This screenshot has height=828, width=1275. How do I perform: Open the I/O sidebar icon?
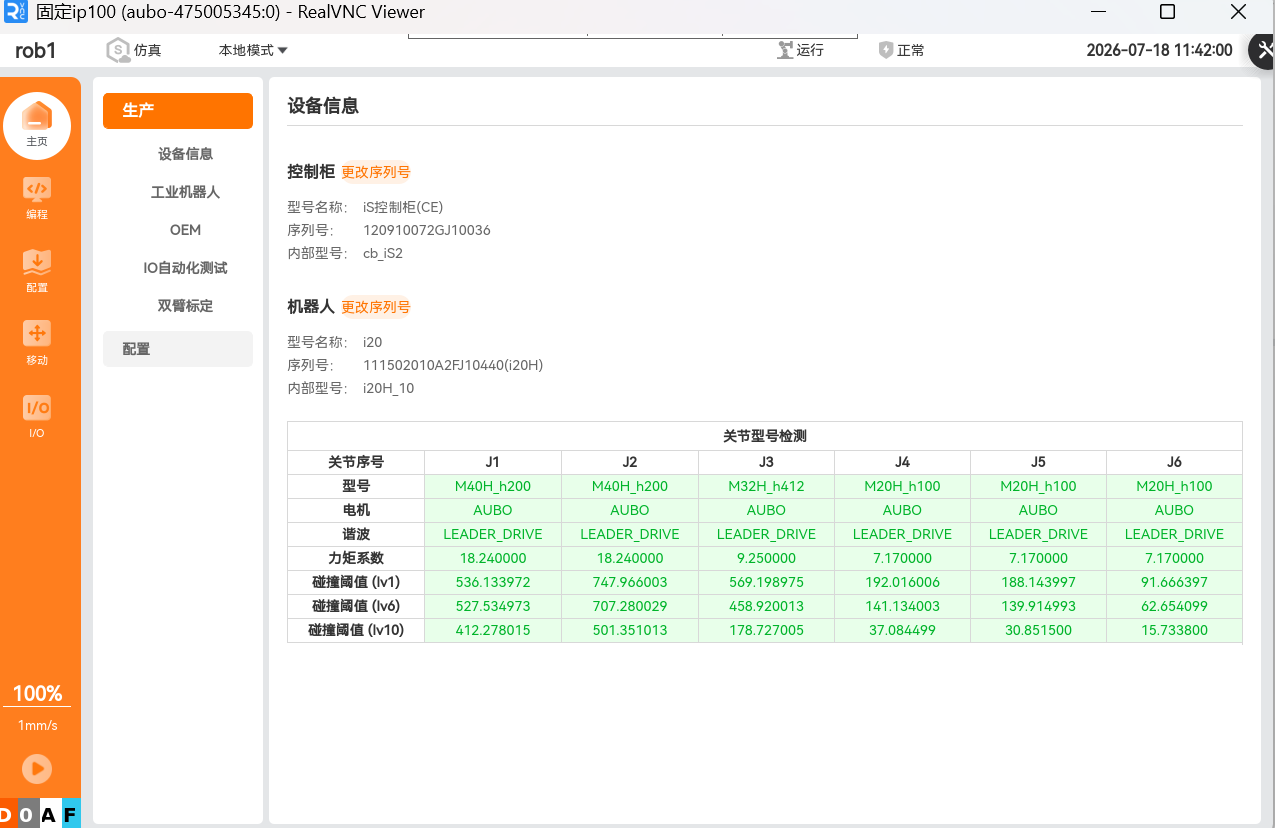[x=37, y=416]
